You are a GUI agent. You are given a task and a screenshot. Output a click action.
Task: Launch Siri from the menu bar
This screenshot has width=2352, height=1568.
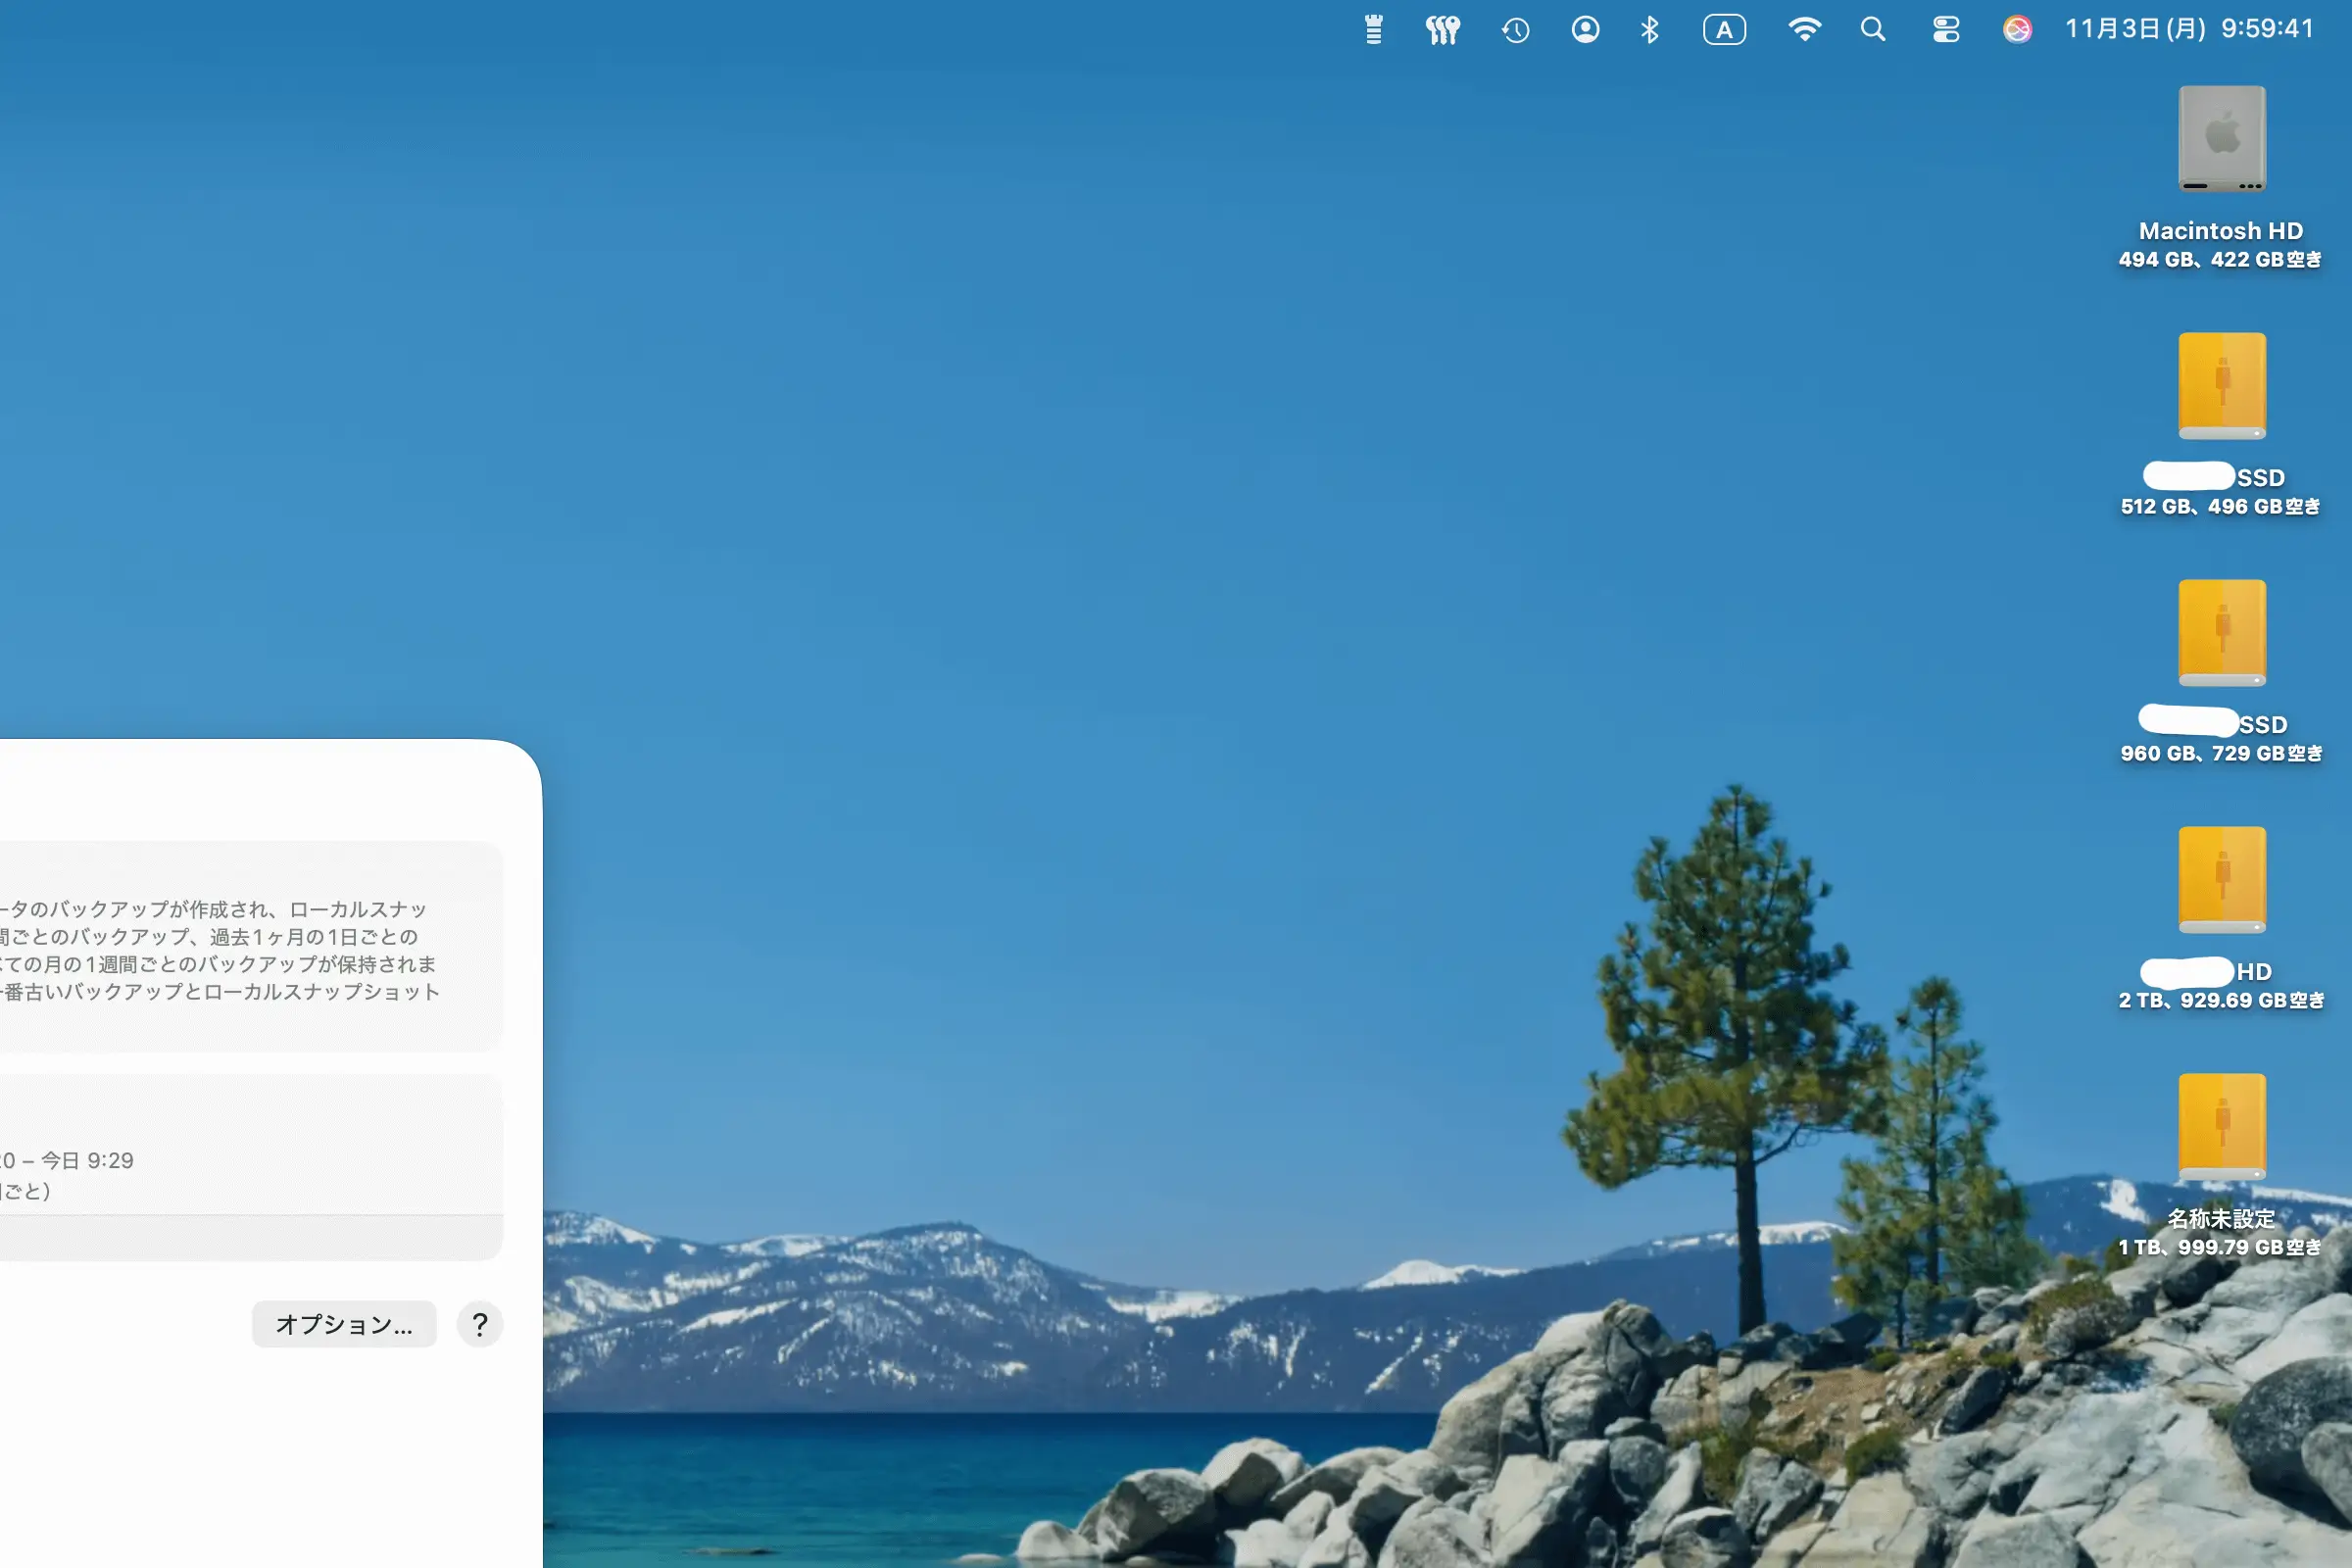(2016, 30)
